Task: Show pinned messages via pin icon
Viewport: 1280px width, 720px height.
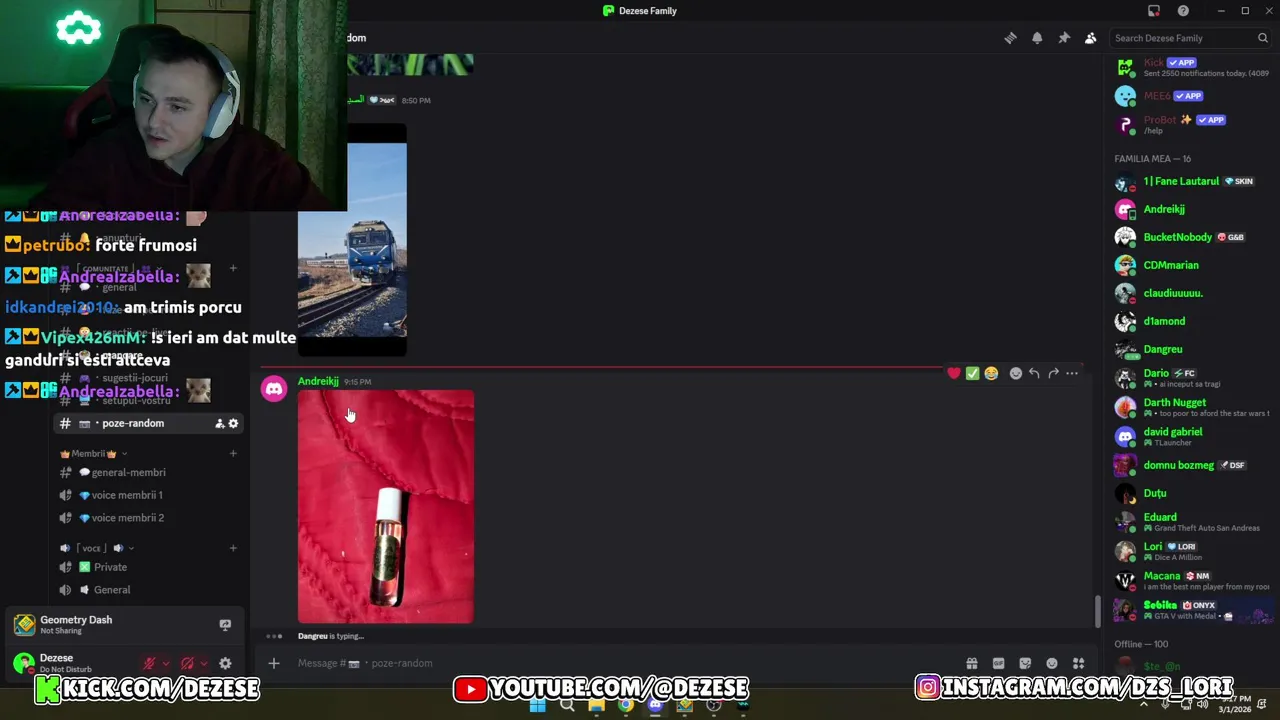Action: [x=1064, y=38]
